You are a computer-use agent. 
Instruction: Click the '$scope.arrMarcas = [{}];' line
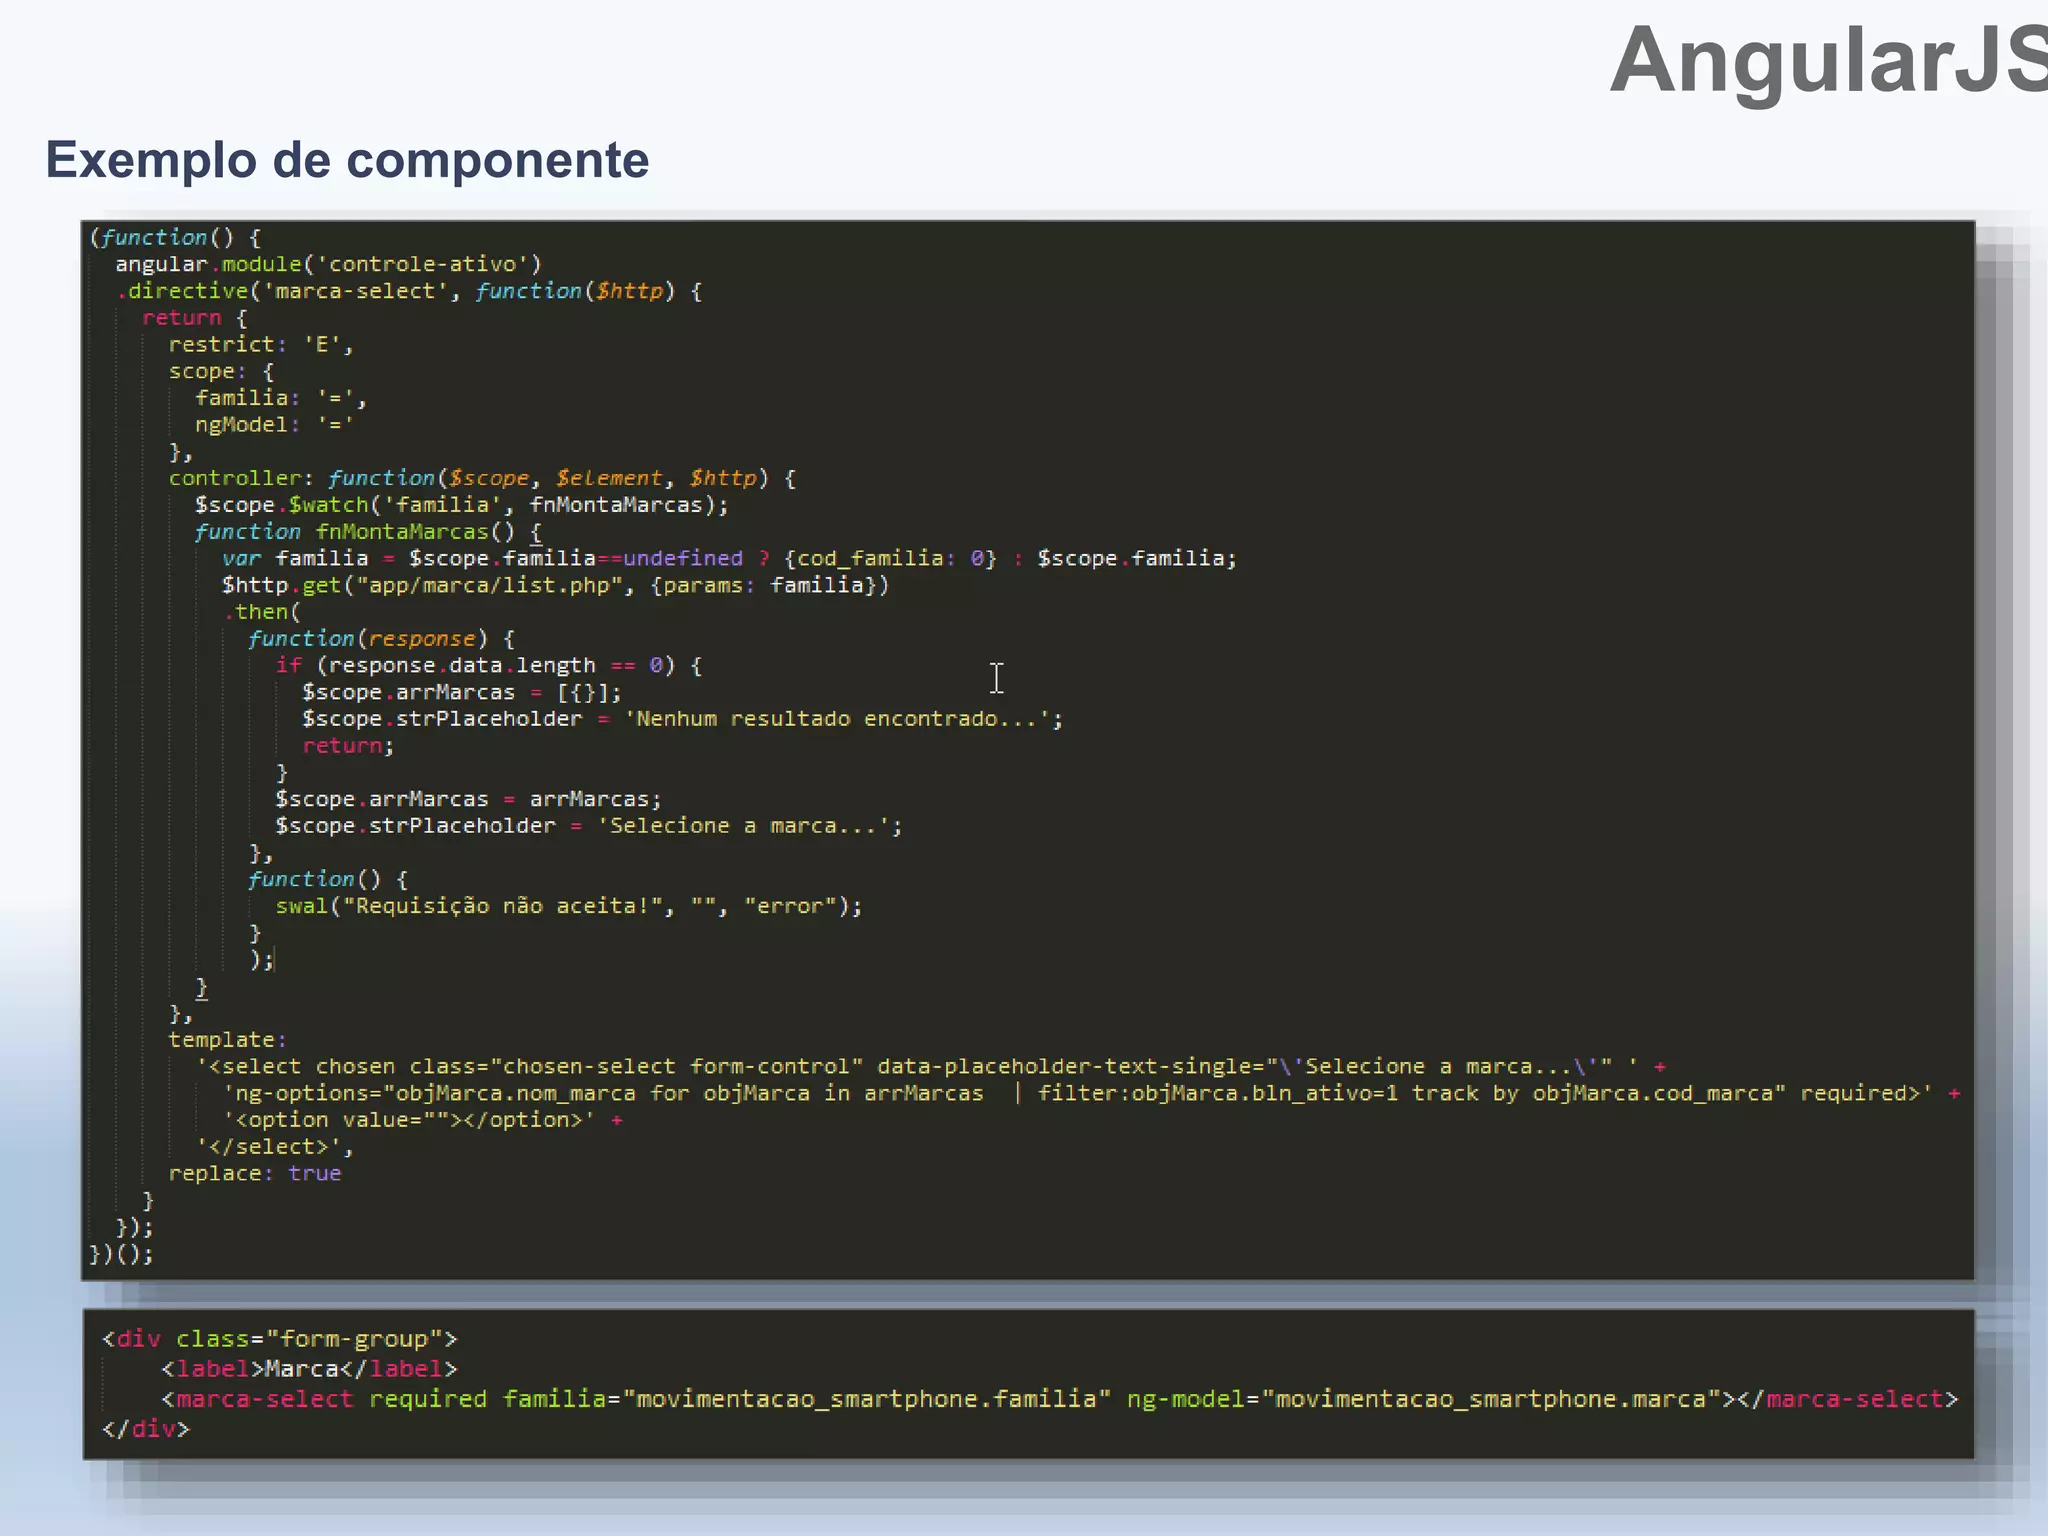click(x=462, y=692)
